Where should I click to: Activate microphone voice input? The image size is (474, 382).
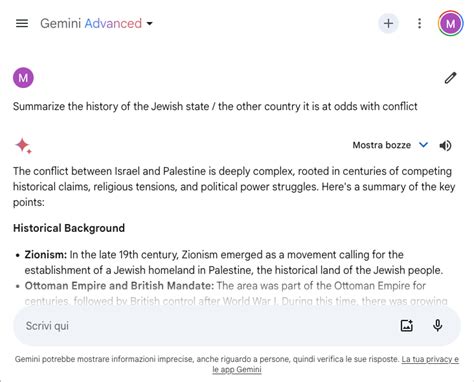tap(437, 325)
